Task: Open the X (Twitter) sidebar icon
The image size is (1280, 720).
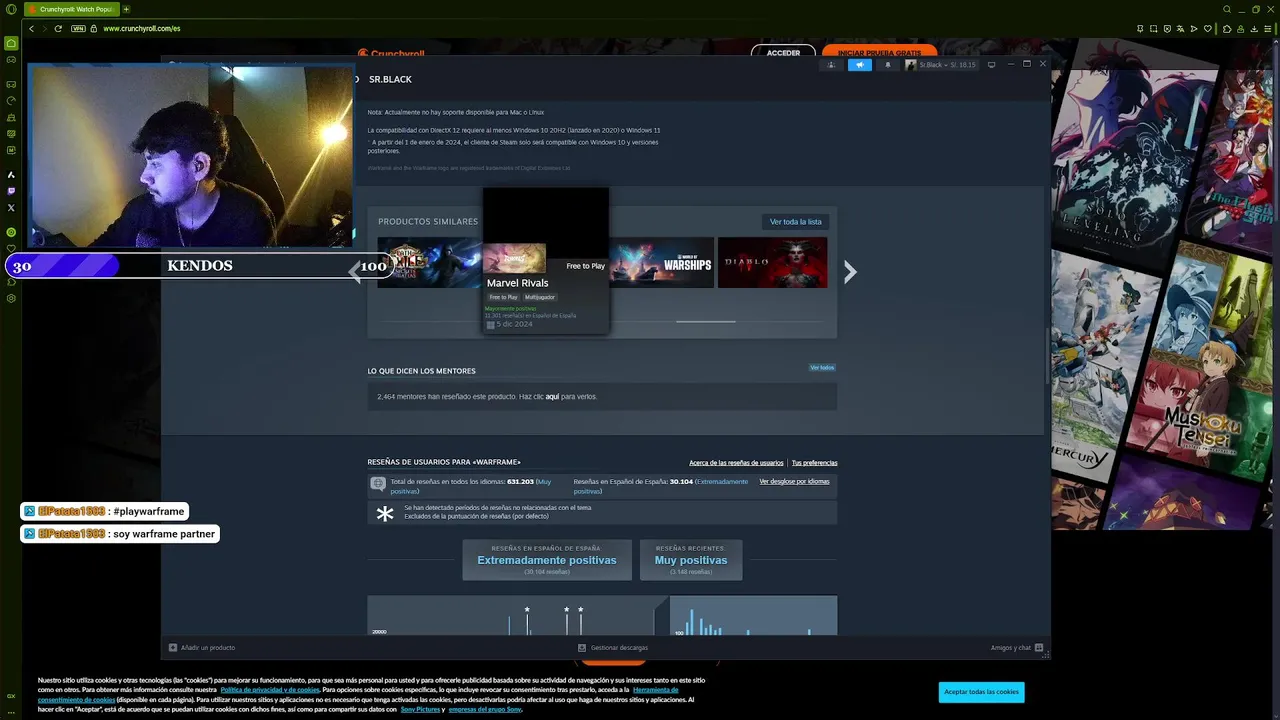Action: pyautogui.click(x=11, y=208)
